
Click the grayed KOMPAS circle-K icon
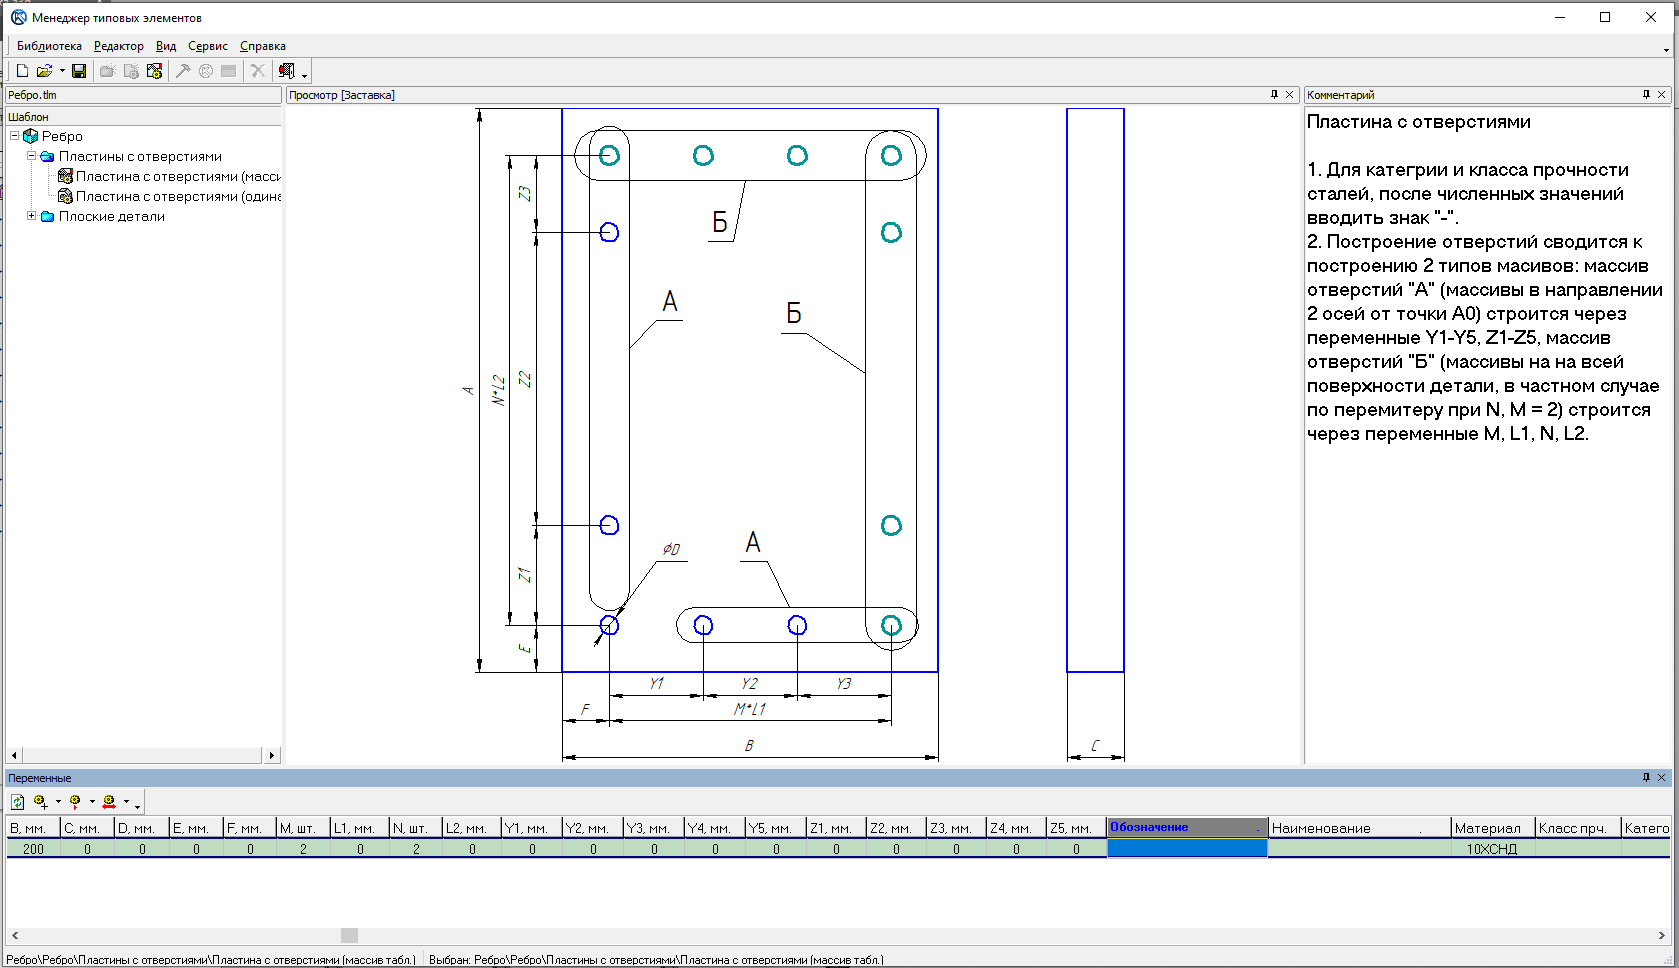(206, 71)
